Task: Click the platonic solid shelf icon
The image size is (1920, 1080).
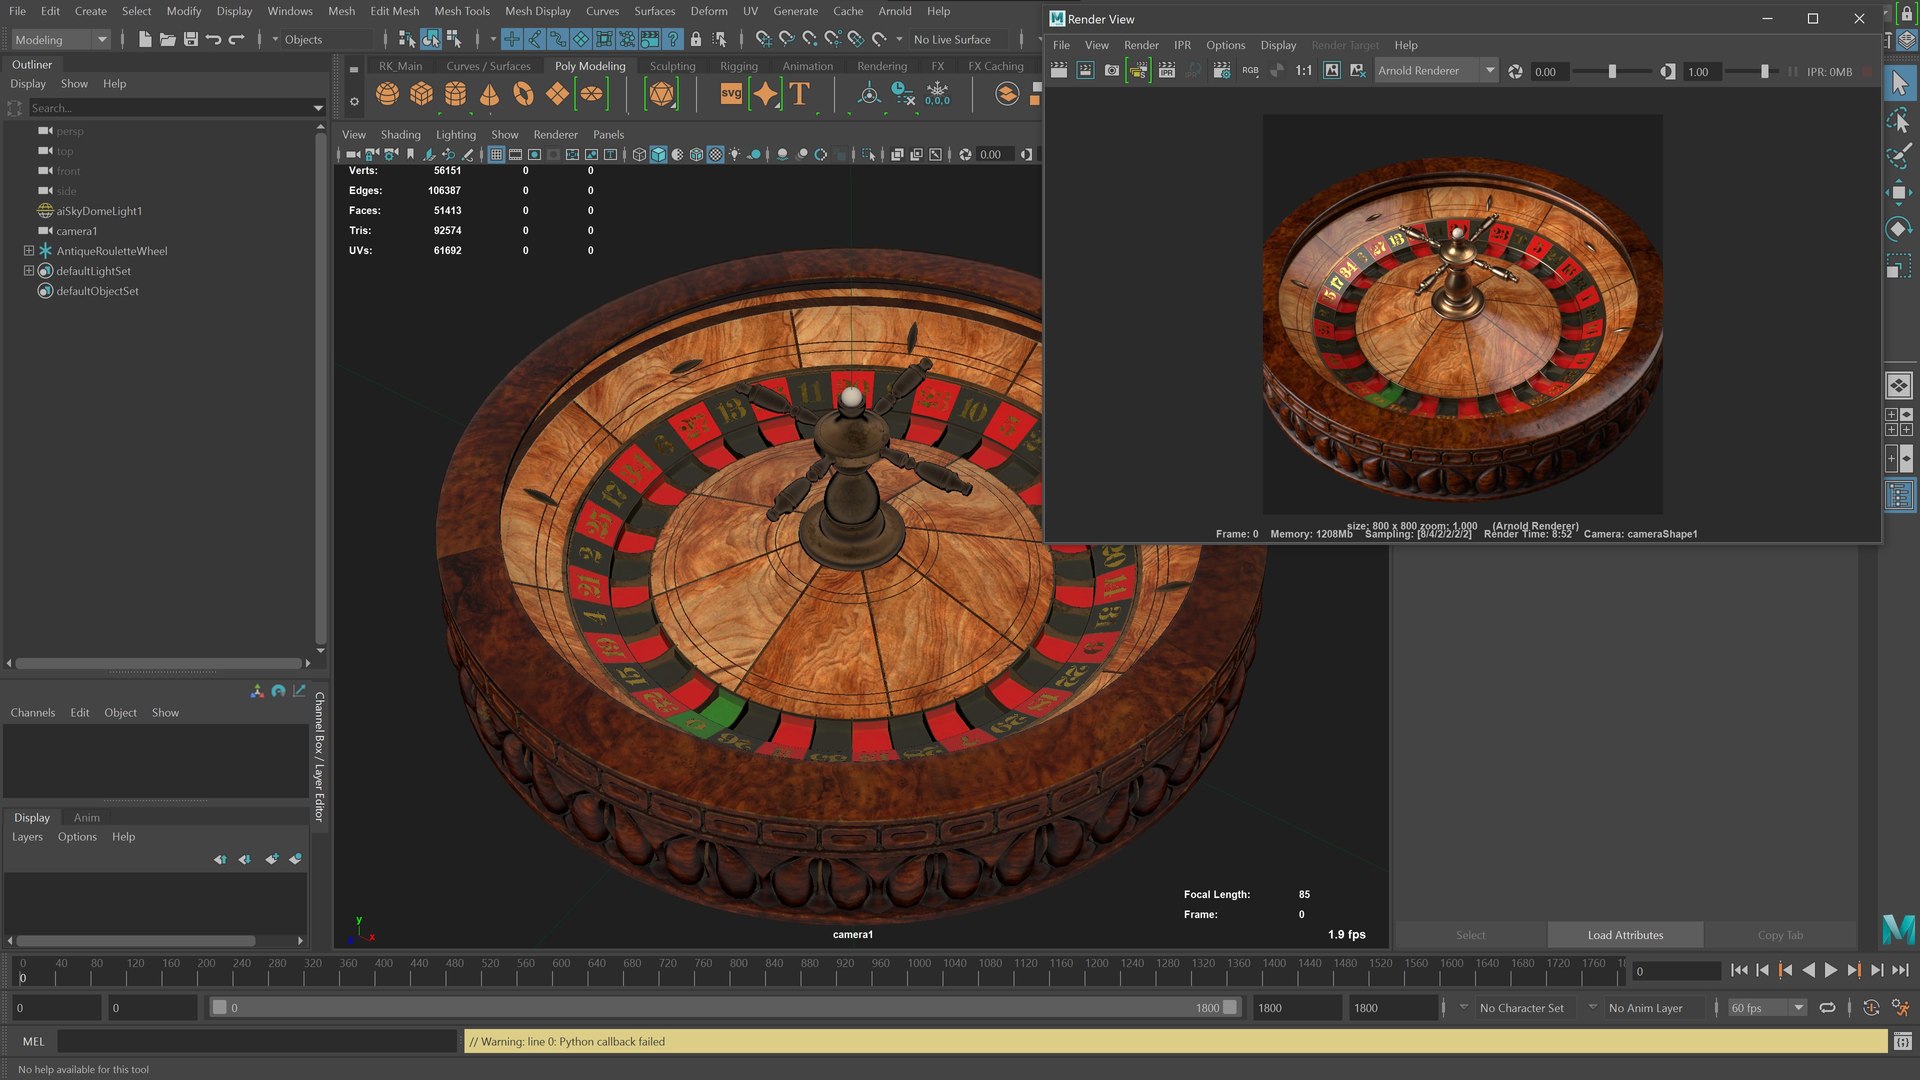Action: click(x=661, y=94)
